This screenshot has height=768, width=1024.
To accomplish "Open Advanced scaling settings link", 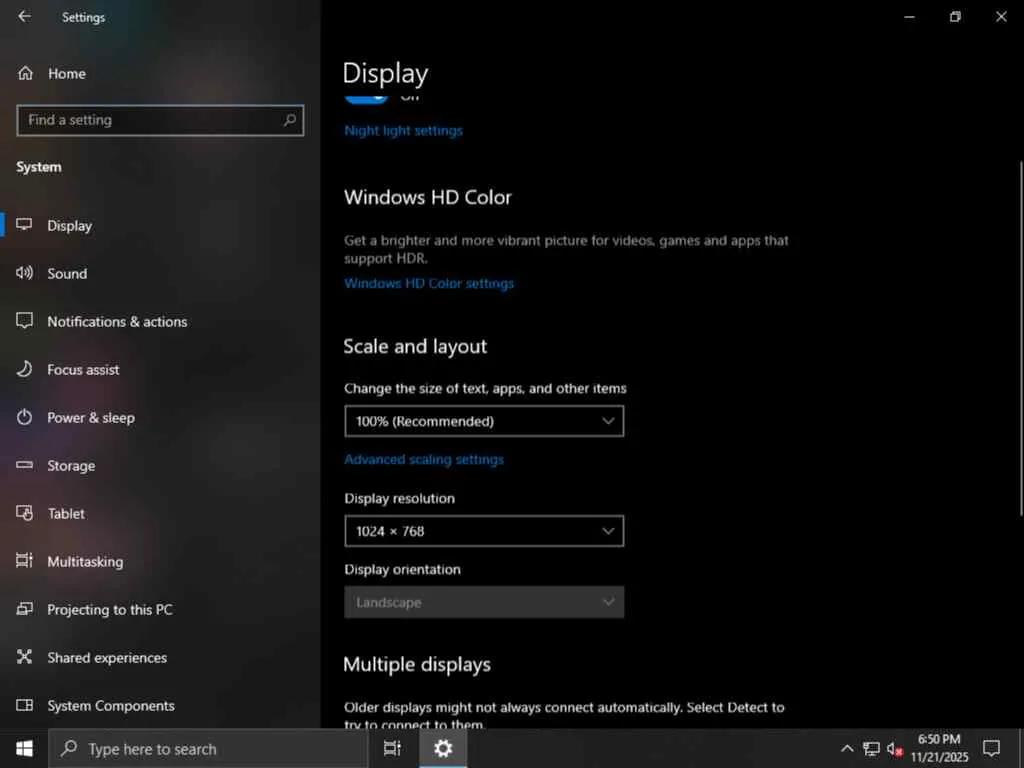I will [x=424, y=460].
